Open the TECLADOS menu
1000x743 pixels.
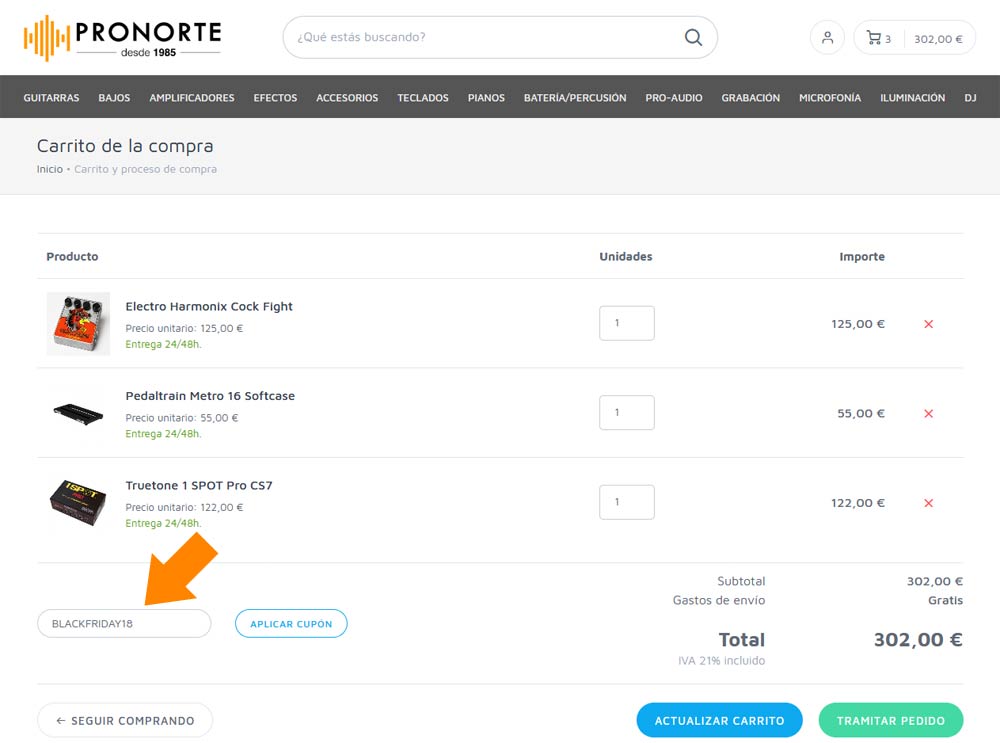[x=423, y=98]
